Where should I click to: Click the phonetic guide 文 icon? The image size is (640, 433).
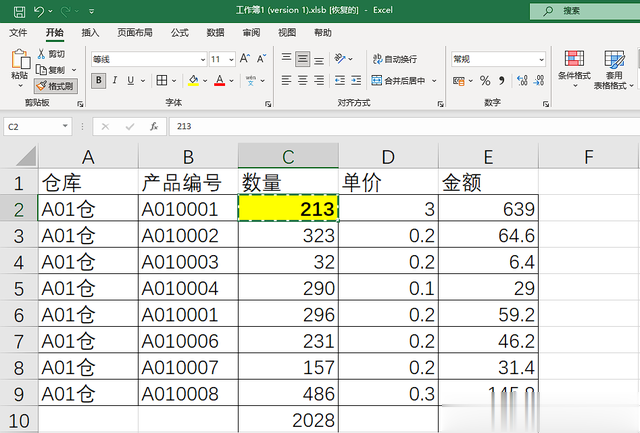(251, 80)
